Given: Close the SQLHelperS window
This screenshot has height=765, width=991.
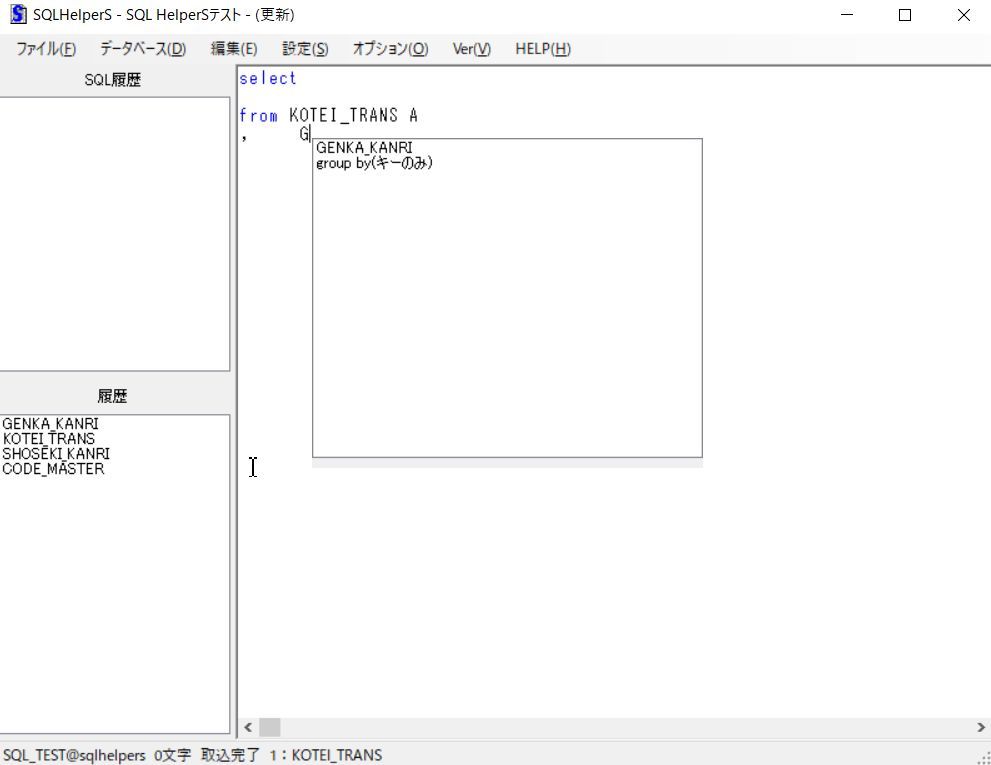Looking at the screenshot, I should pos(963,15).
